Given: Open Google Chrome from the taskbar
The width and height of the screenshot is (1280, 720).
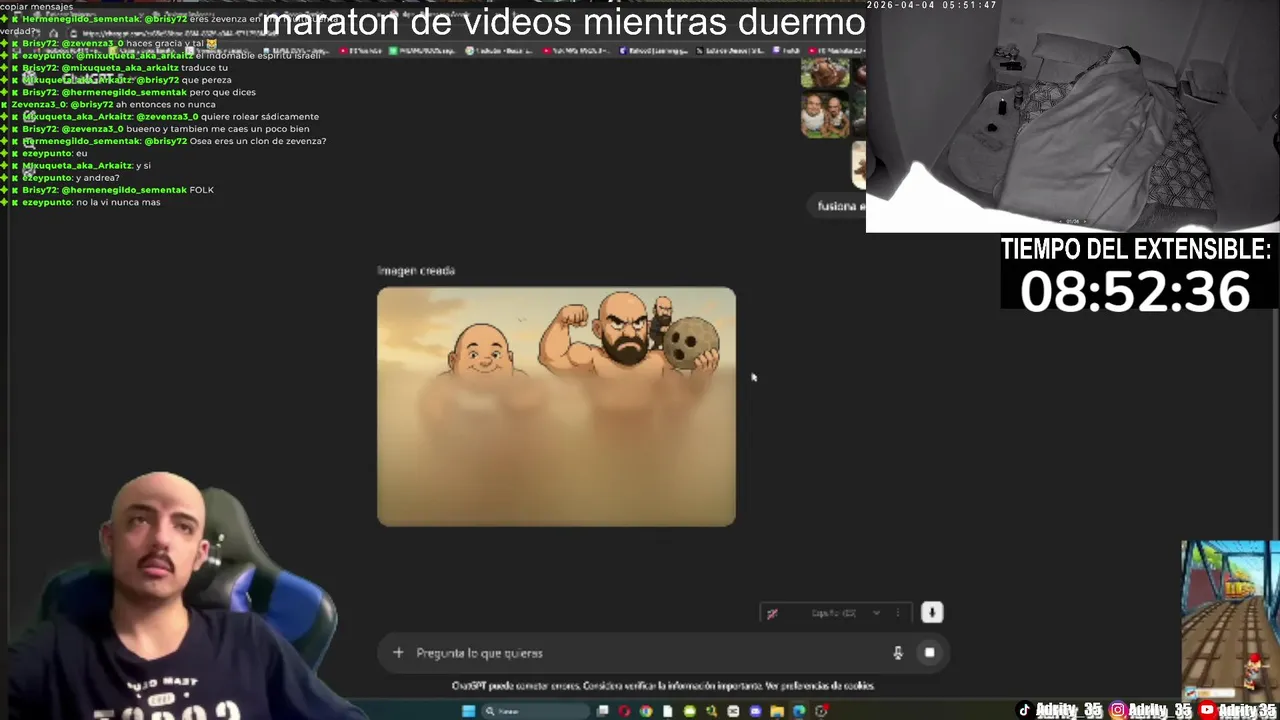Looking at the screenshot, I should (x=646, y=711).
